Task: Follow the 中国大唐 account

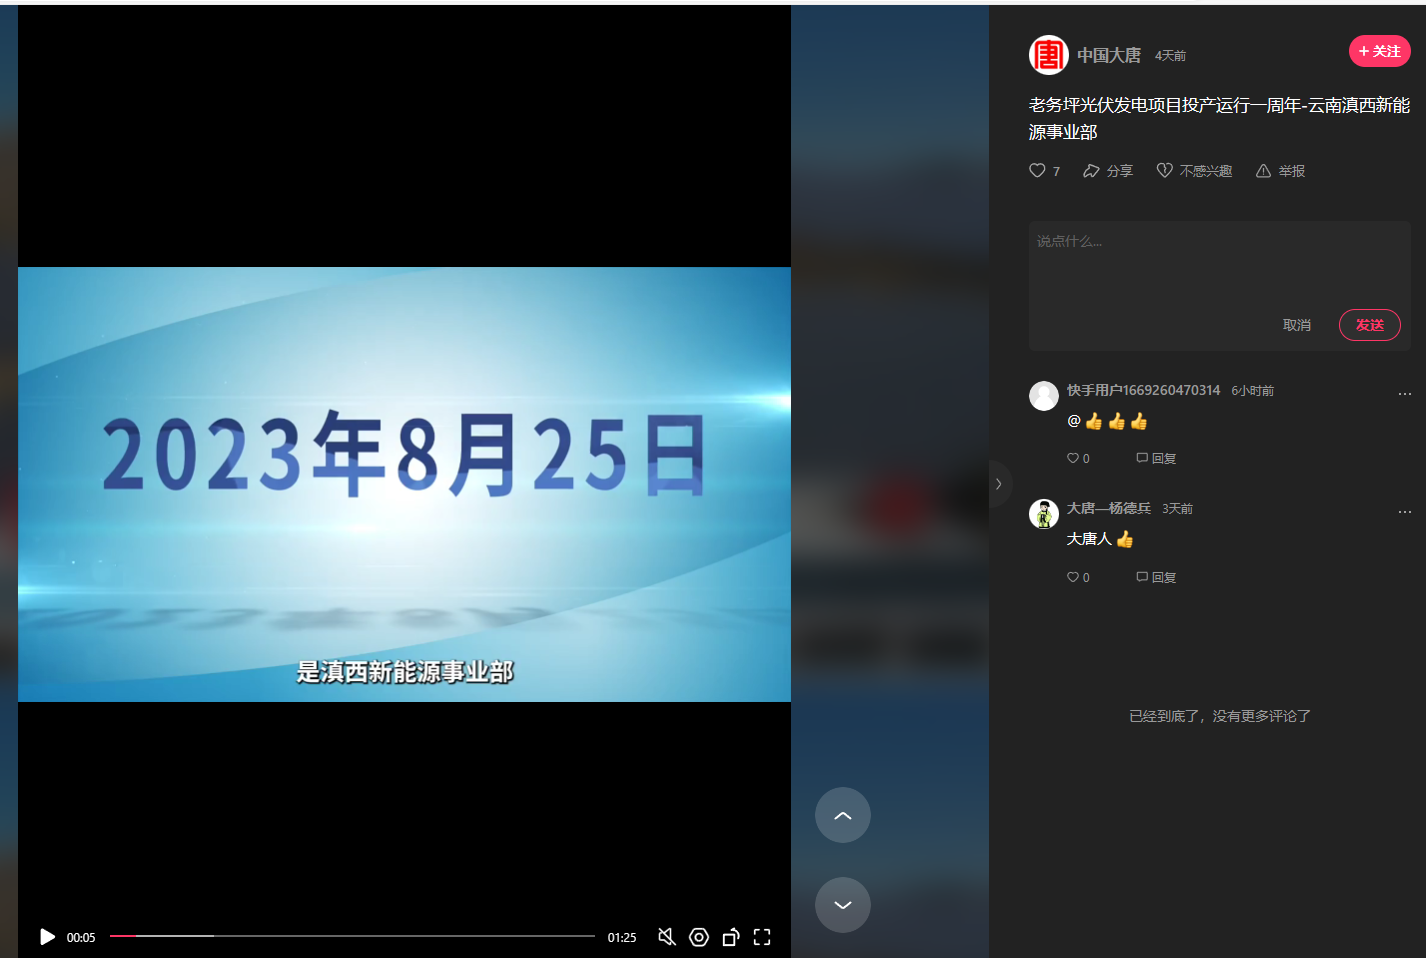Action: click(x=1379, y=51)
